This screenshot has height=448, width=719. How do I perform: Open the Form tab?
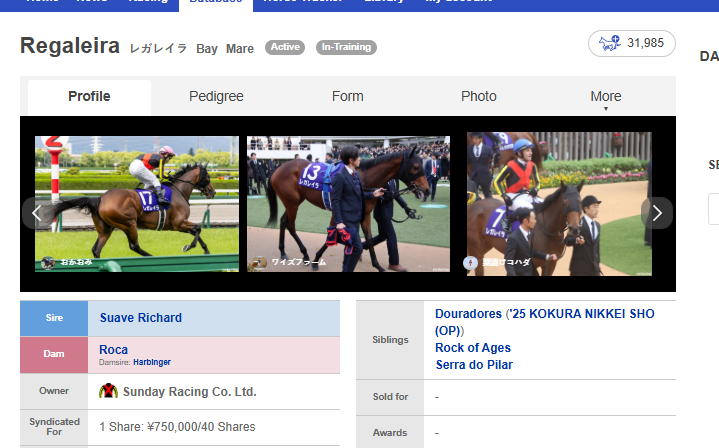pyautogui.click(x=348, y=96)
